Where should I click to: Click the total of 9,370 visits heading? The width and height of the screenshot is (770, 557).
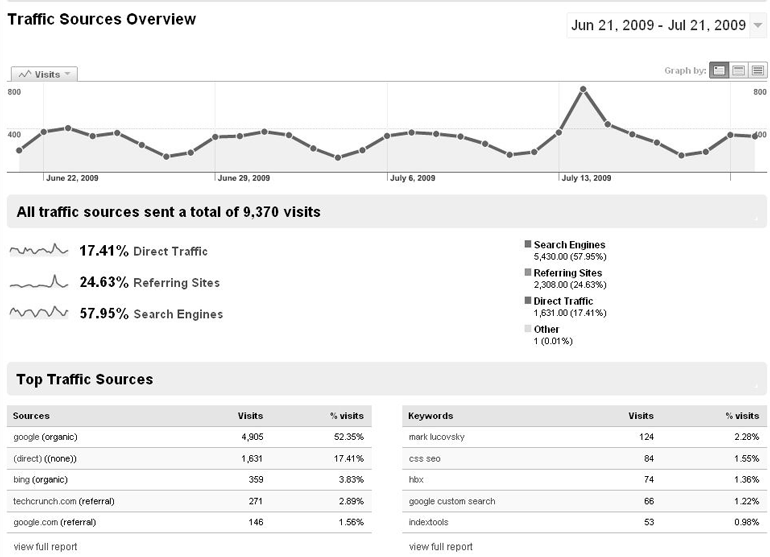pyautogui.click(x=168, y=212)
